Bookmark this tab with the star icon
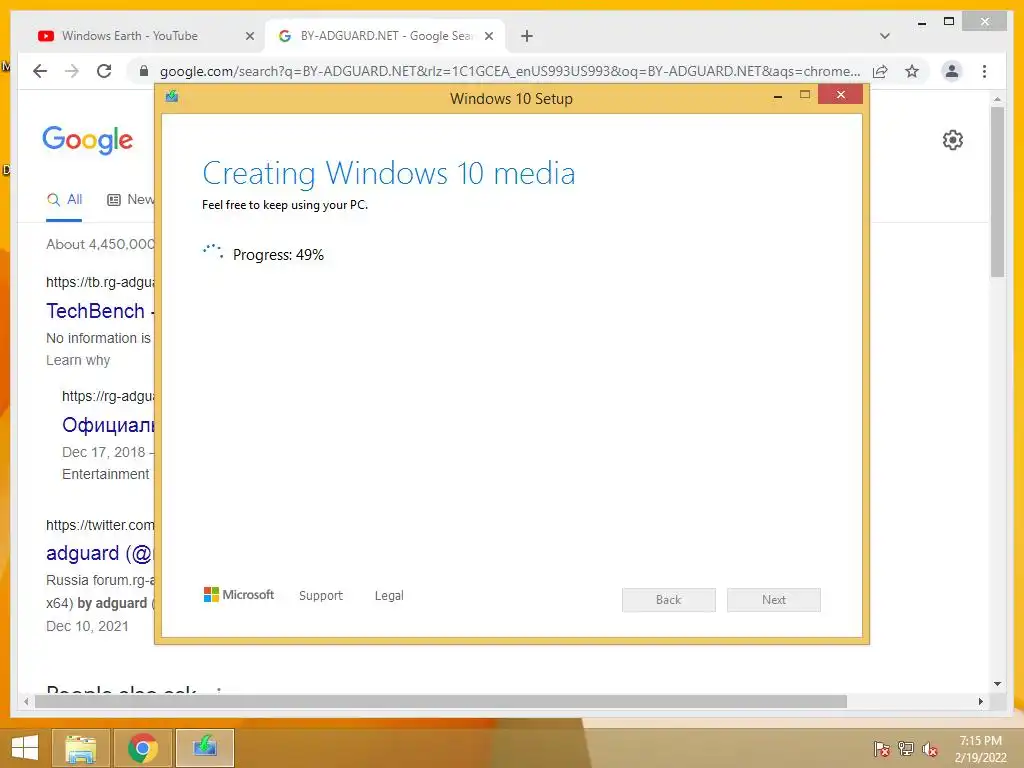This screenshot has width=1024, height=768. click(912, 71)
